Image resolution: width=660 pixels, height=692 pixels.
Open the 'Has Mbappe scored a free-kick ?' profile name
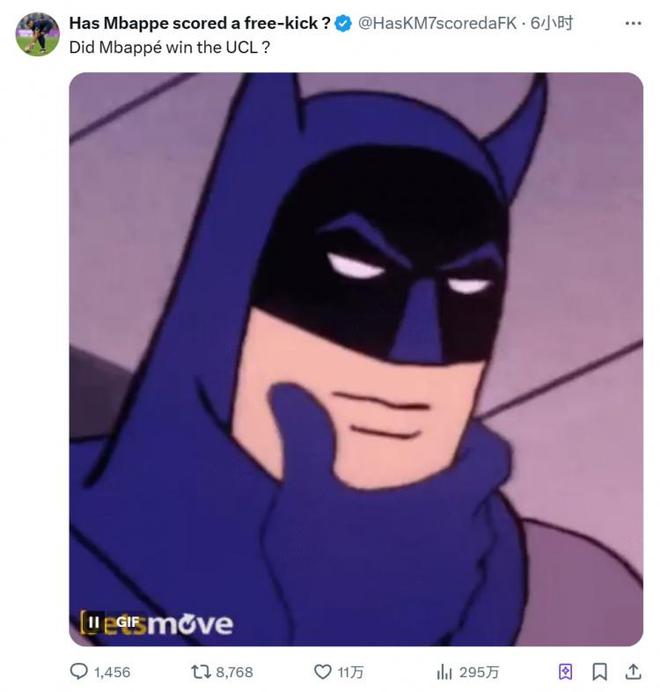pos(200,23)
